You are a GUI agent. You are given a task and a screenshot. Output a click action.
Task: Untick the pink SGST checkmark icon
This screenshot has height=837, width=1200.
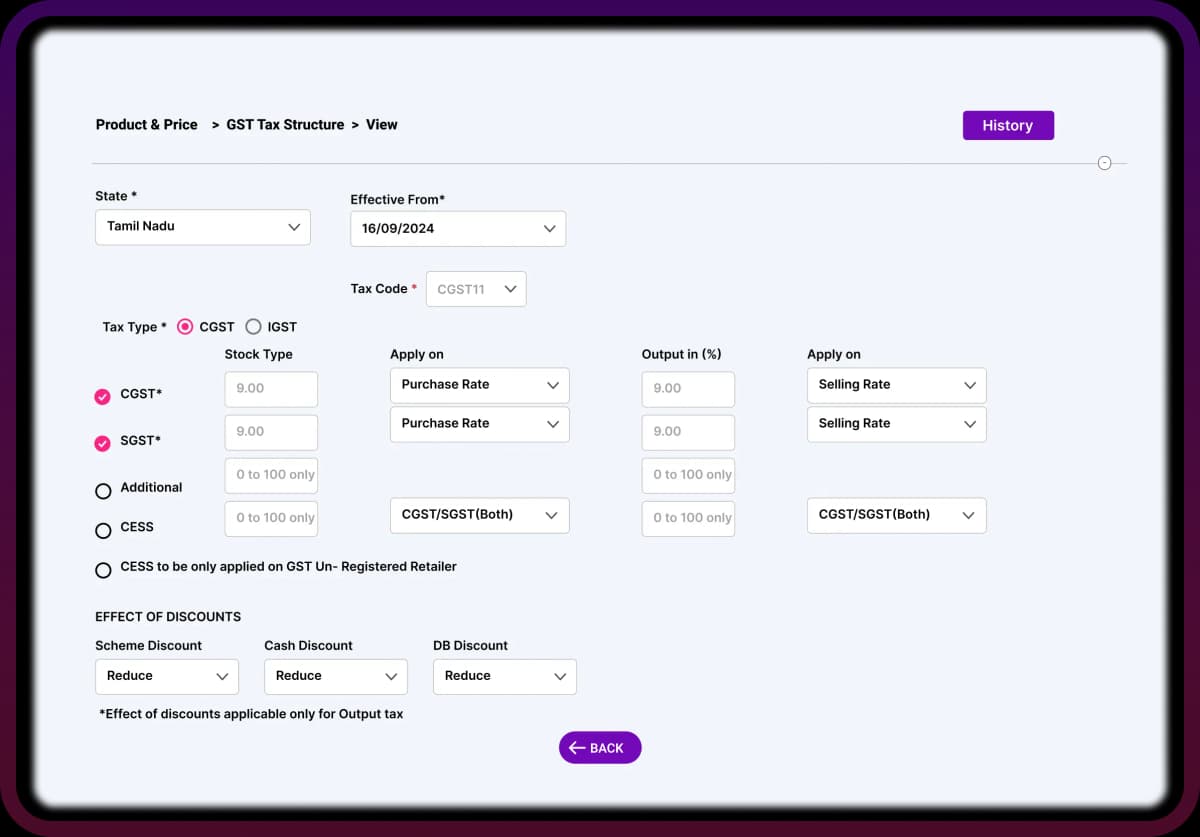tap(102, 443)
